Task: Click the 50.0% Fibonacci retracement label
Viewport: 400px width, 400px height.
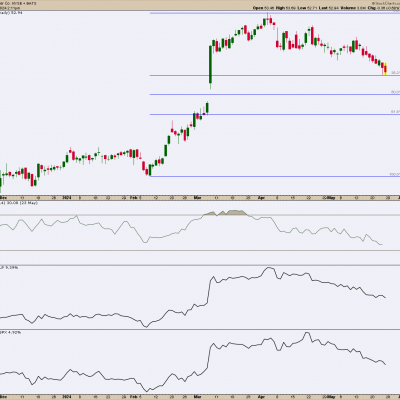Action: point(395,92)
